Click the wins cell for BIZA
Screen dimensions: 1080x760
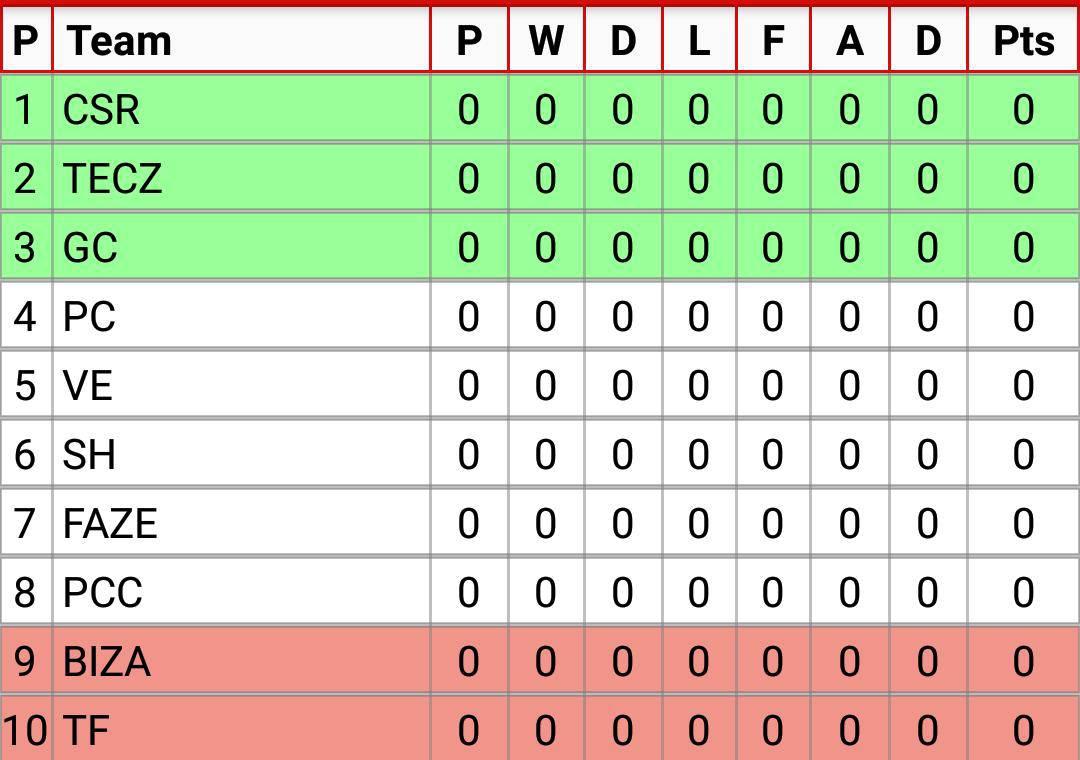click(546, 660)
